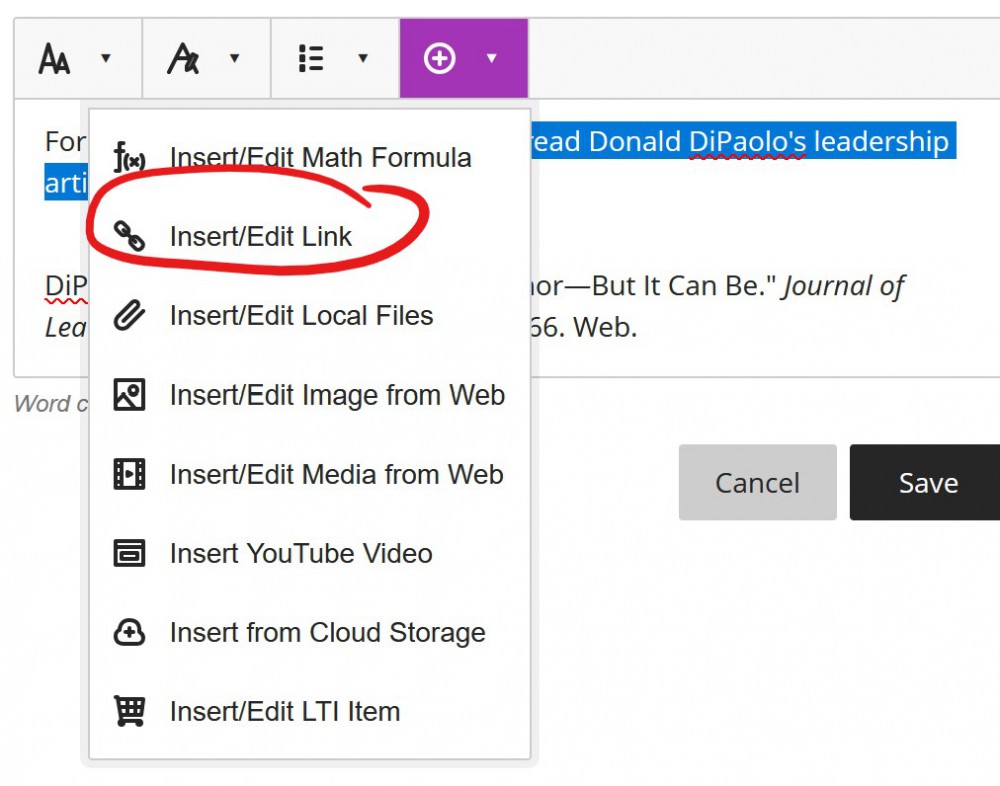
Task: Open the text style dropdown arrow
Action: (235, 59)
